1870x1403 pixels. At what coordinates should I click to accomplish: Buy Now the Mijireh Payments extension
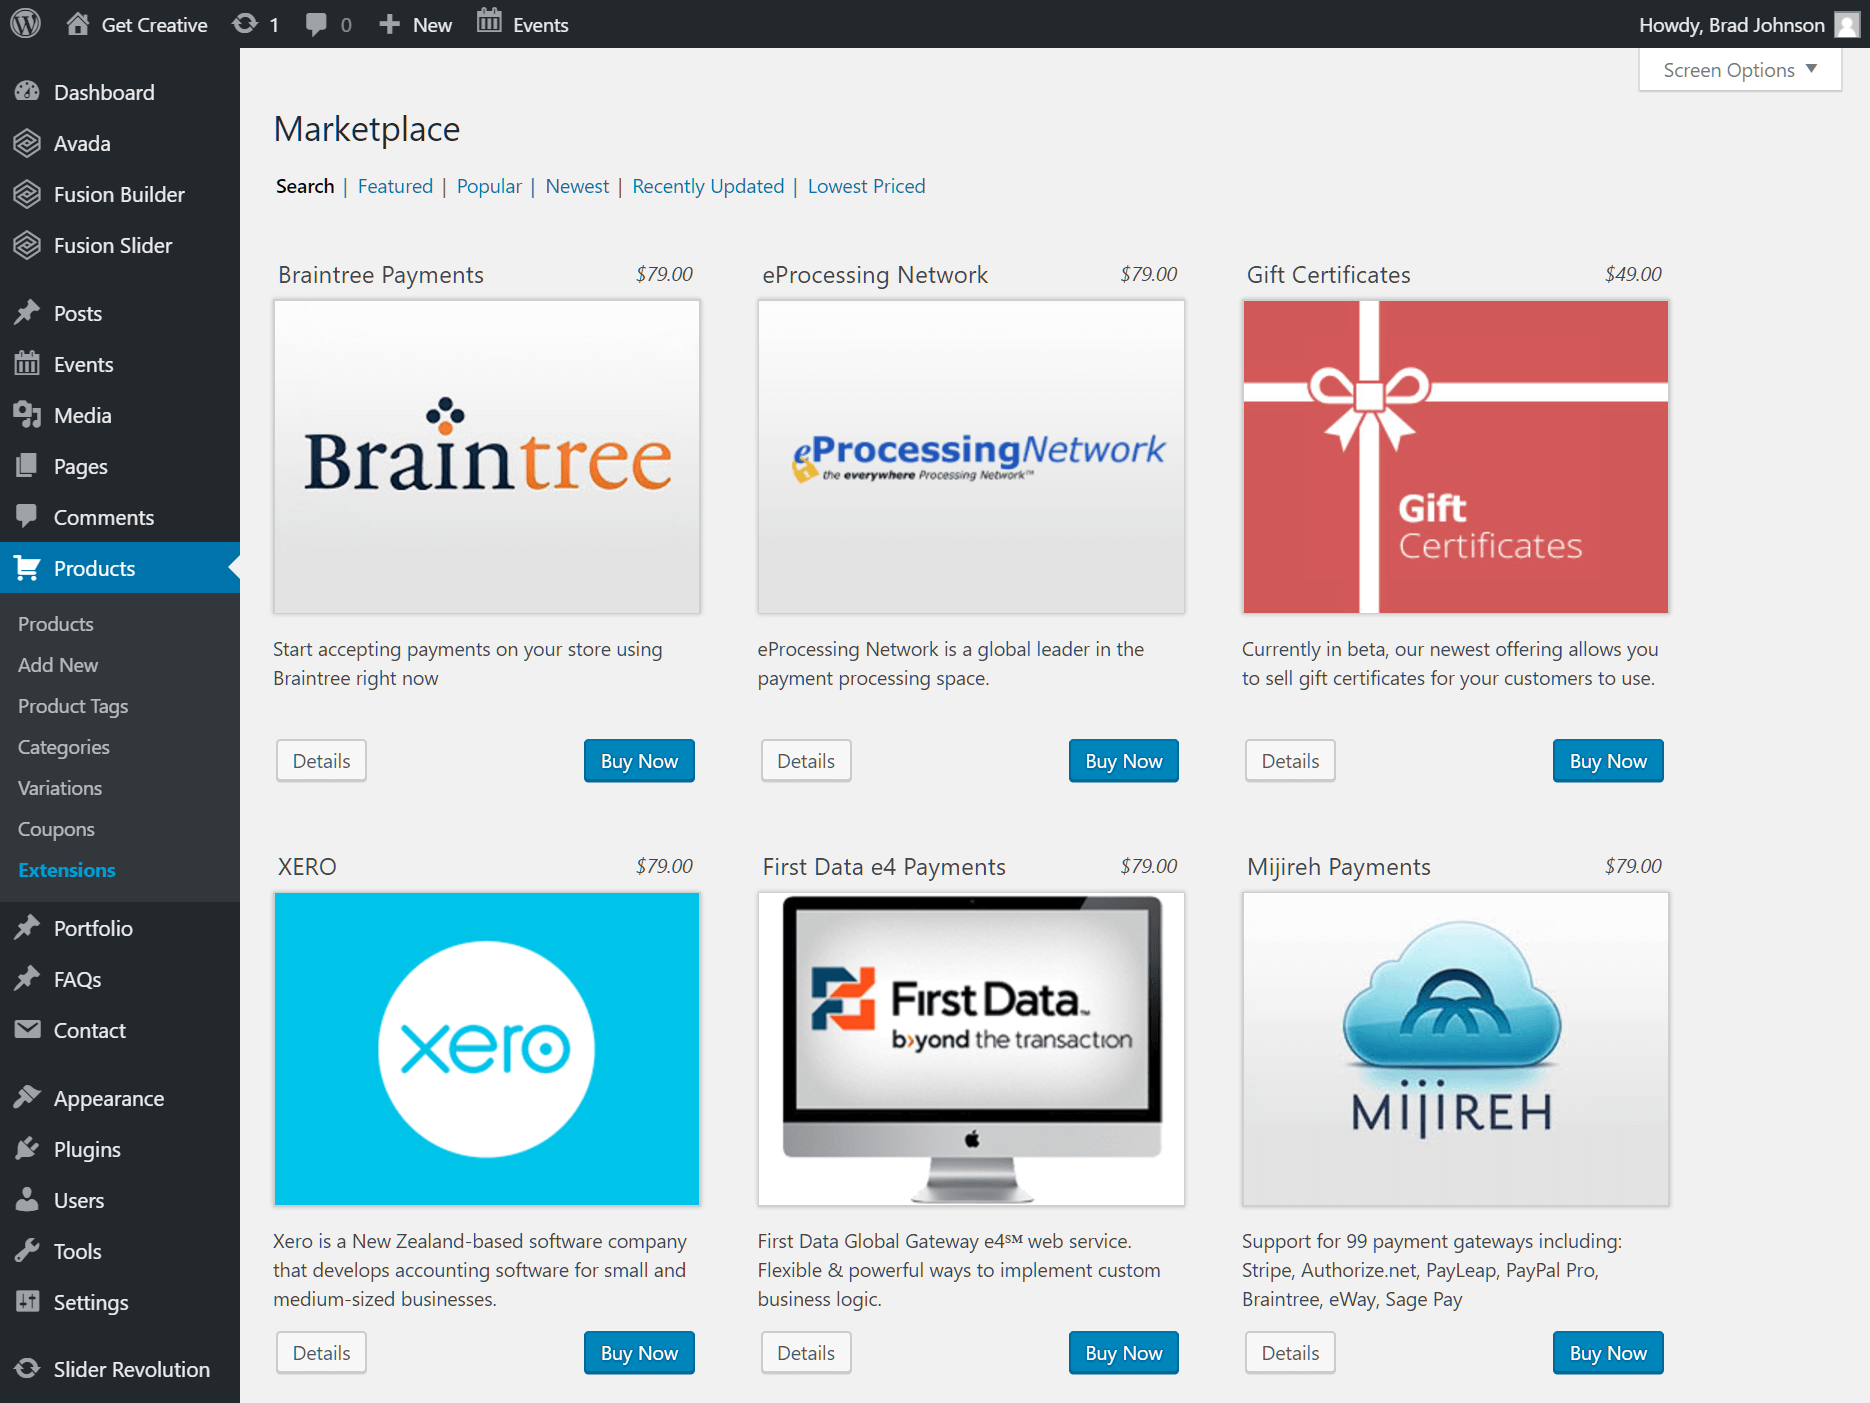pyautogui.click(x=1608, y=1353)
